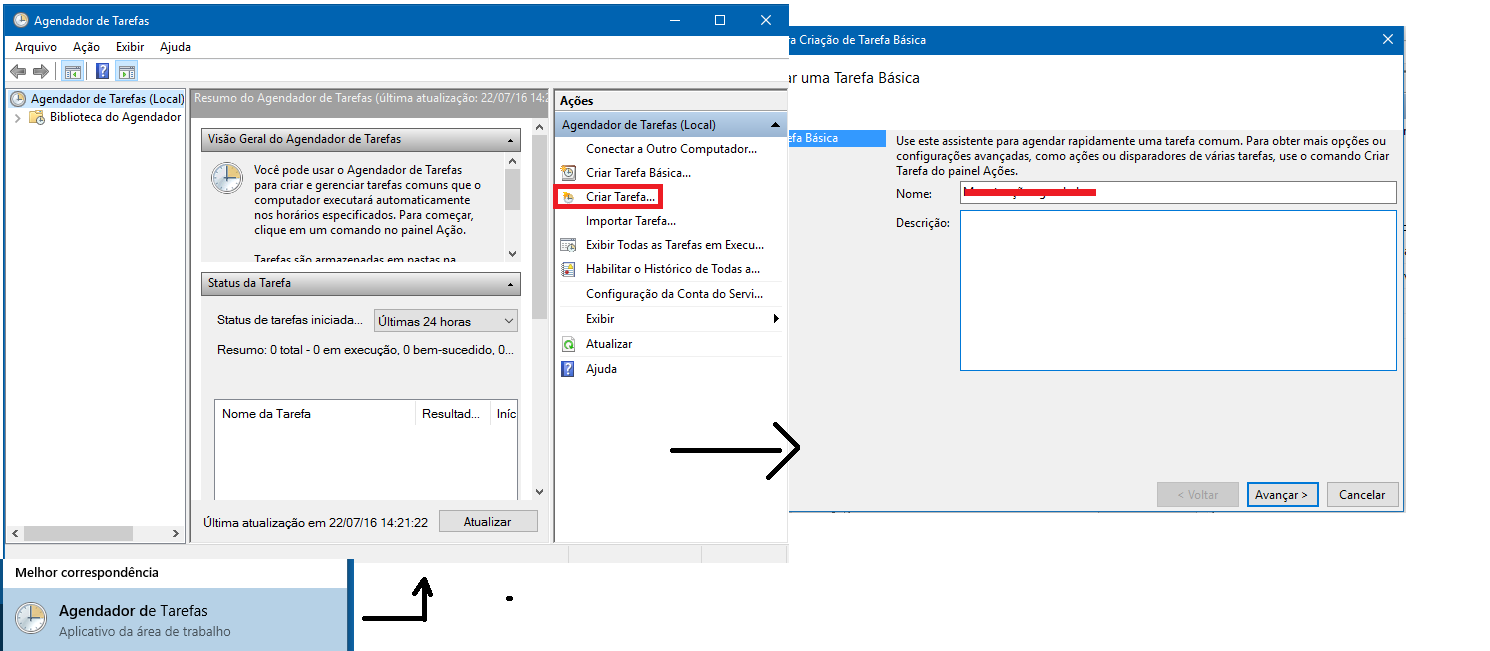Image resolution: width=1490 pixels, height=651 pixels.
Task: Open the Arquivo menu
Action: (x=36, y=47)
